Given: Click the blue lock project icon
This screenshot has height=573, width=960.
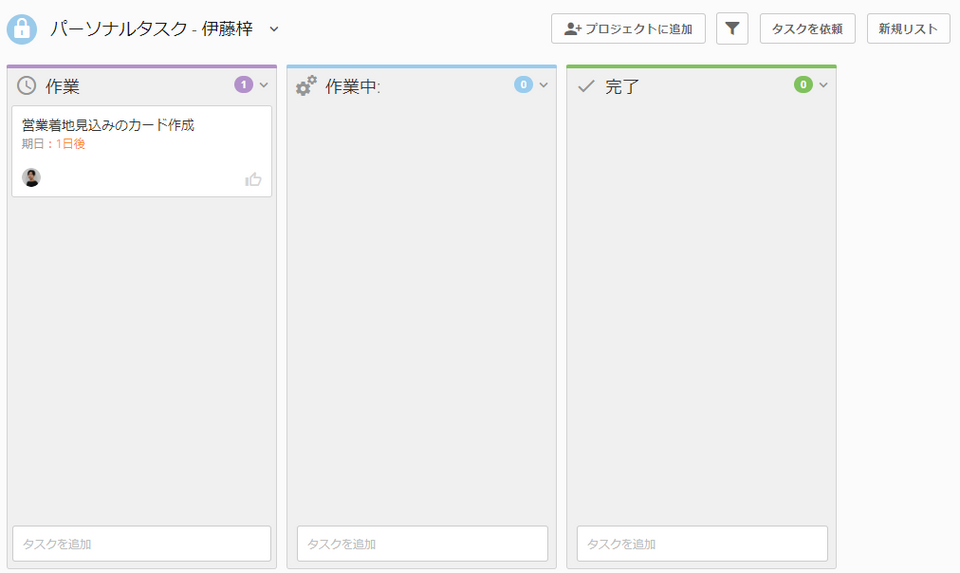Looking at the screenshot, I should pyautogui.click(x=22, y=29).
